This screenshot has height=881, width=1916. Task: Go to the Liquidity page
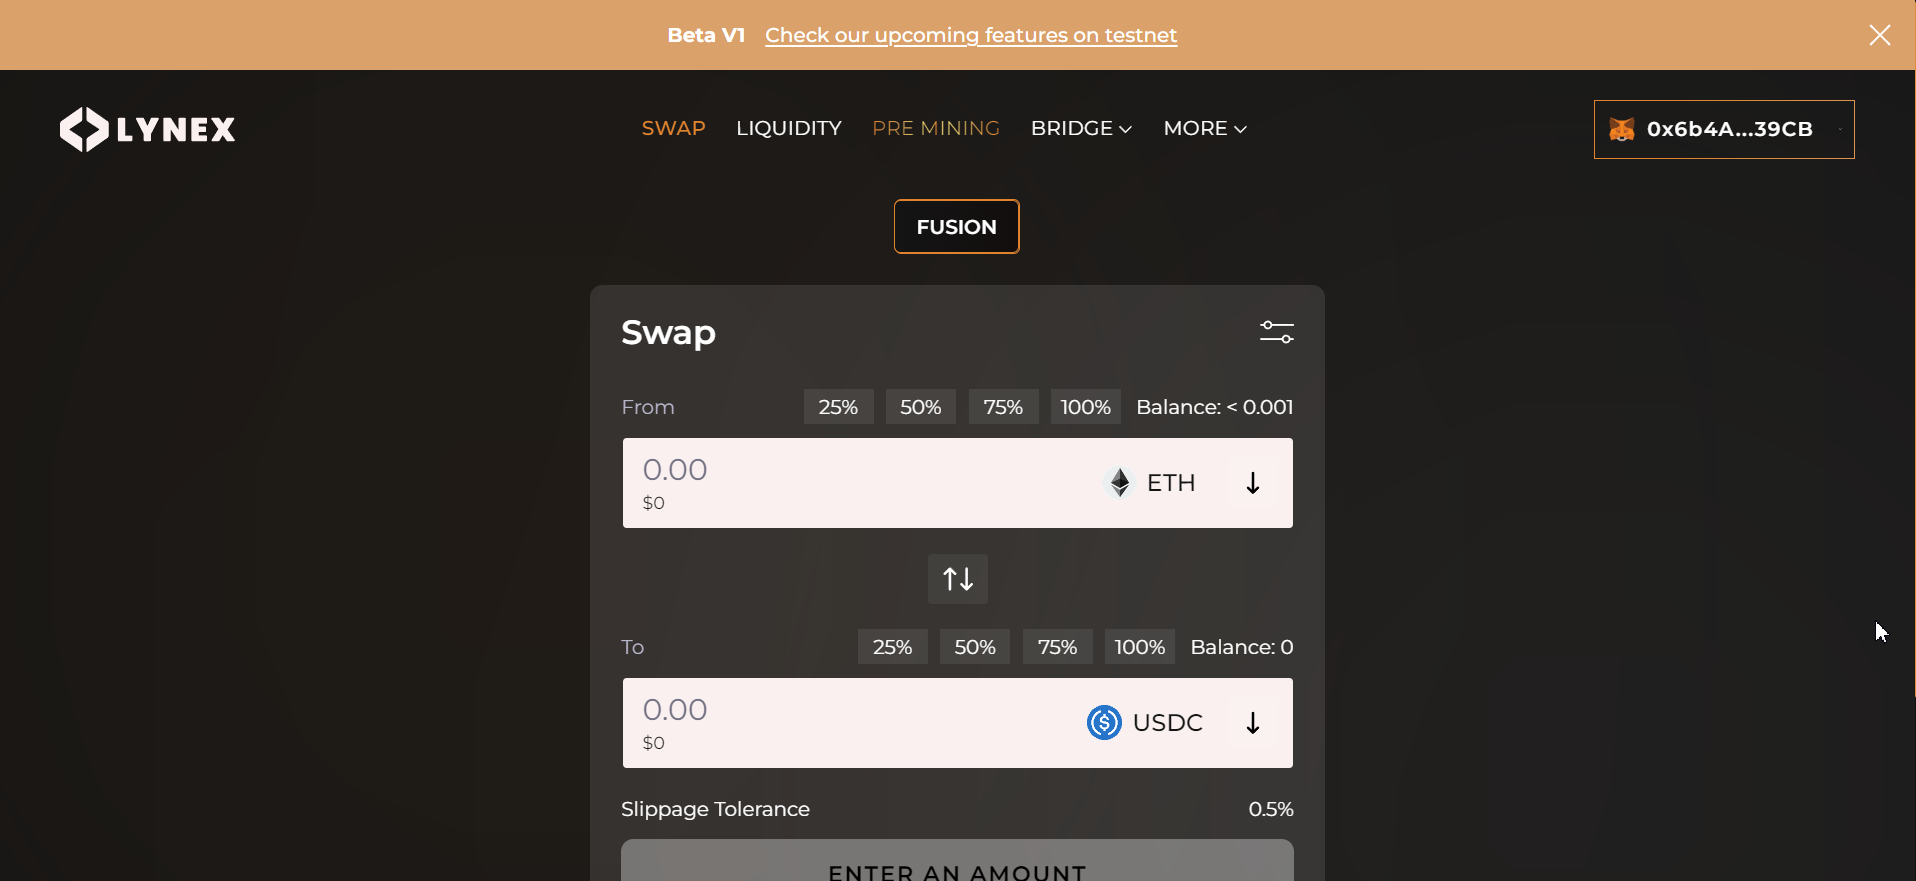788,128
